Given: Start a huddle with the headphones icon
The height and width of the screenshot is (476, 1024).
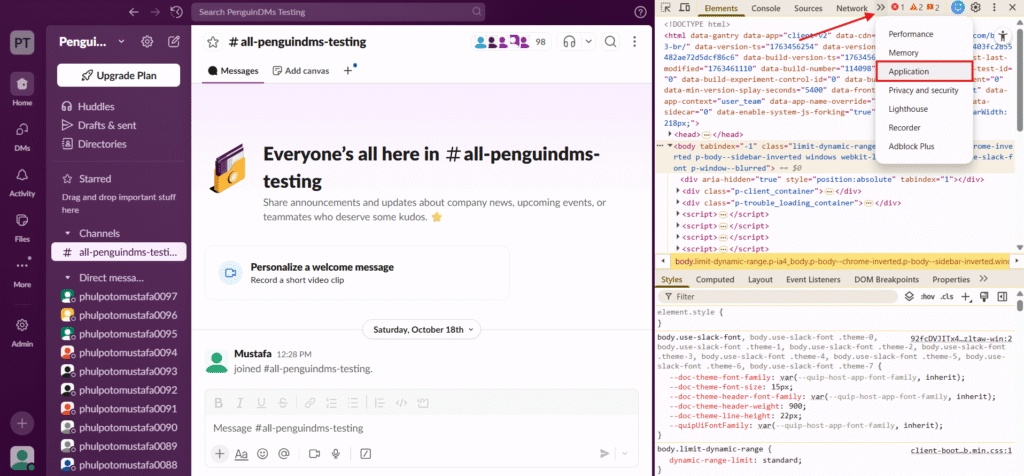Looking at the screenshot, I should (x=569, y=42).
